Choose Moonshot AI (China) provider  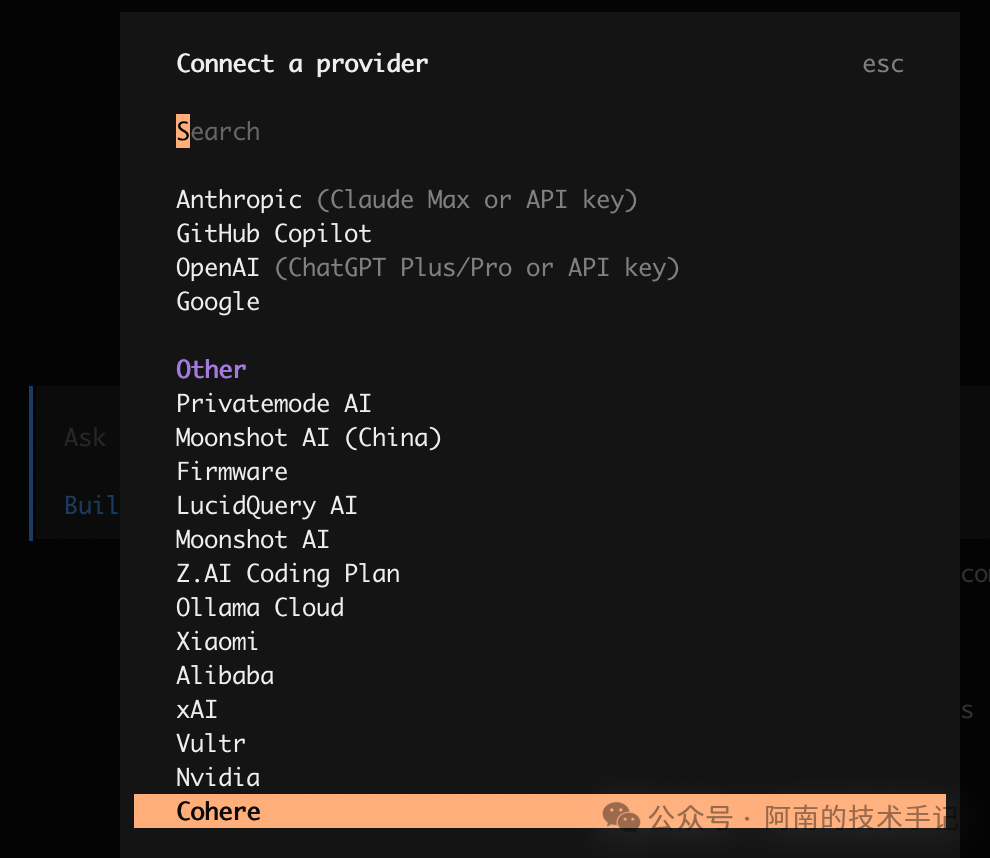pos(308,437)
